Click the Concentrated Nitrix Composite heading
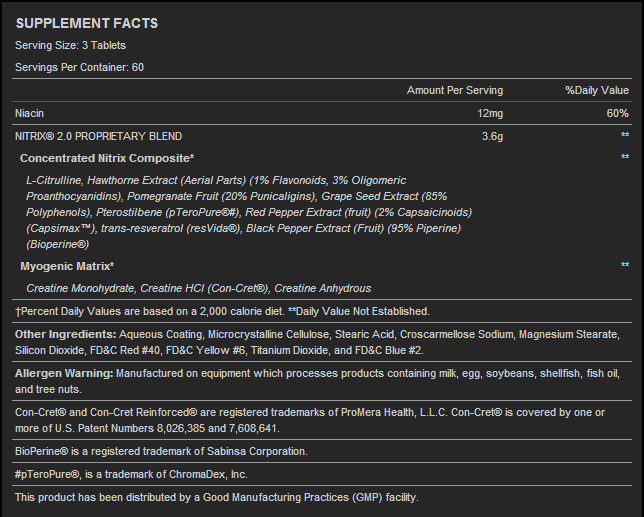 107,158
